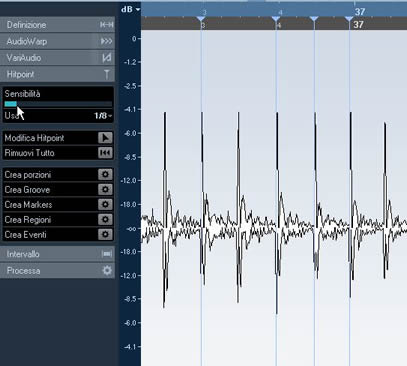This screenshot has height=366, width=407.
Task: Click the Rimuovi Tutto button
Action: pyautogui.click(x=58, y=153)
